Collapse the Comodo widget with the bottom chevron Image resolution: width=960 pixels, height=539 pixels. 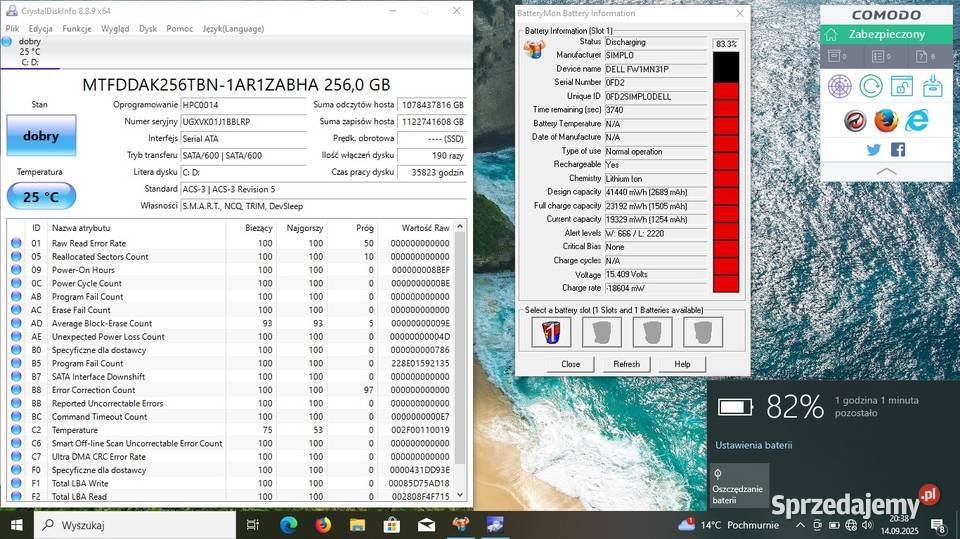pos(885,172)
